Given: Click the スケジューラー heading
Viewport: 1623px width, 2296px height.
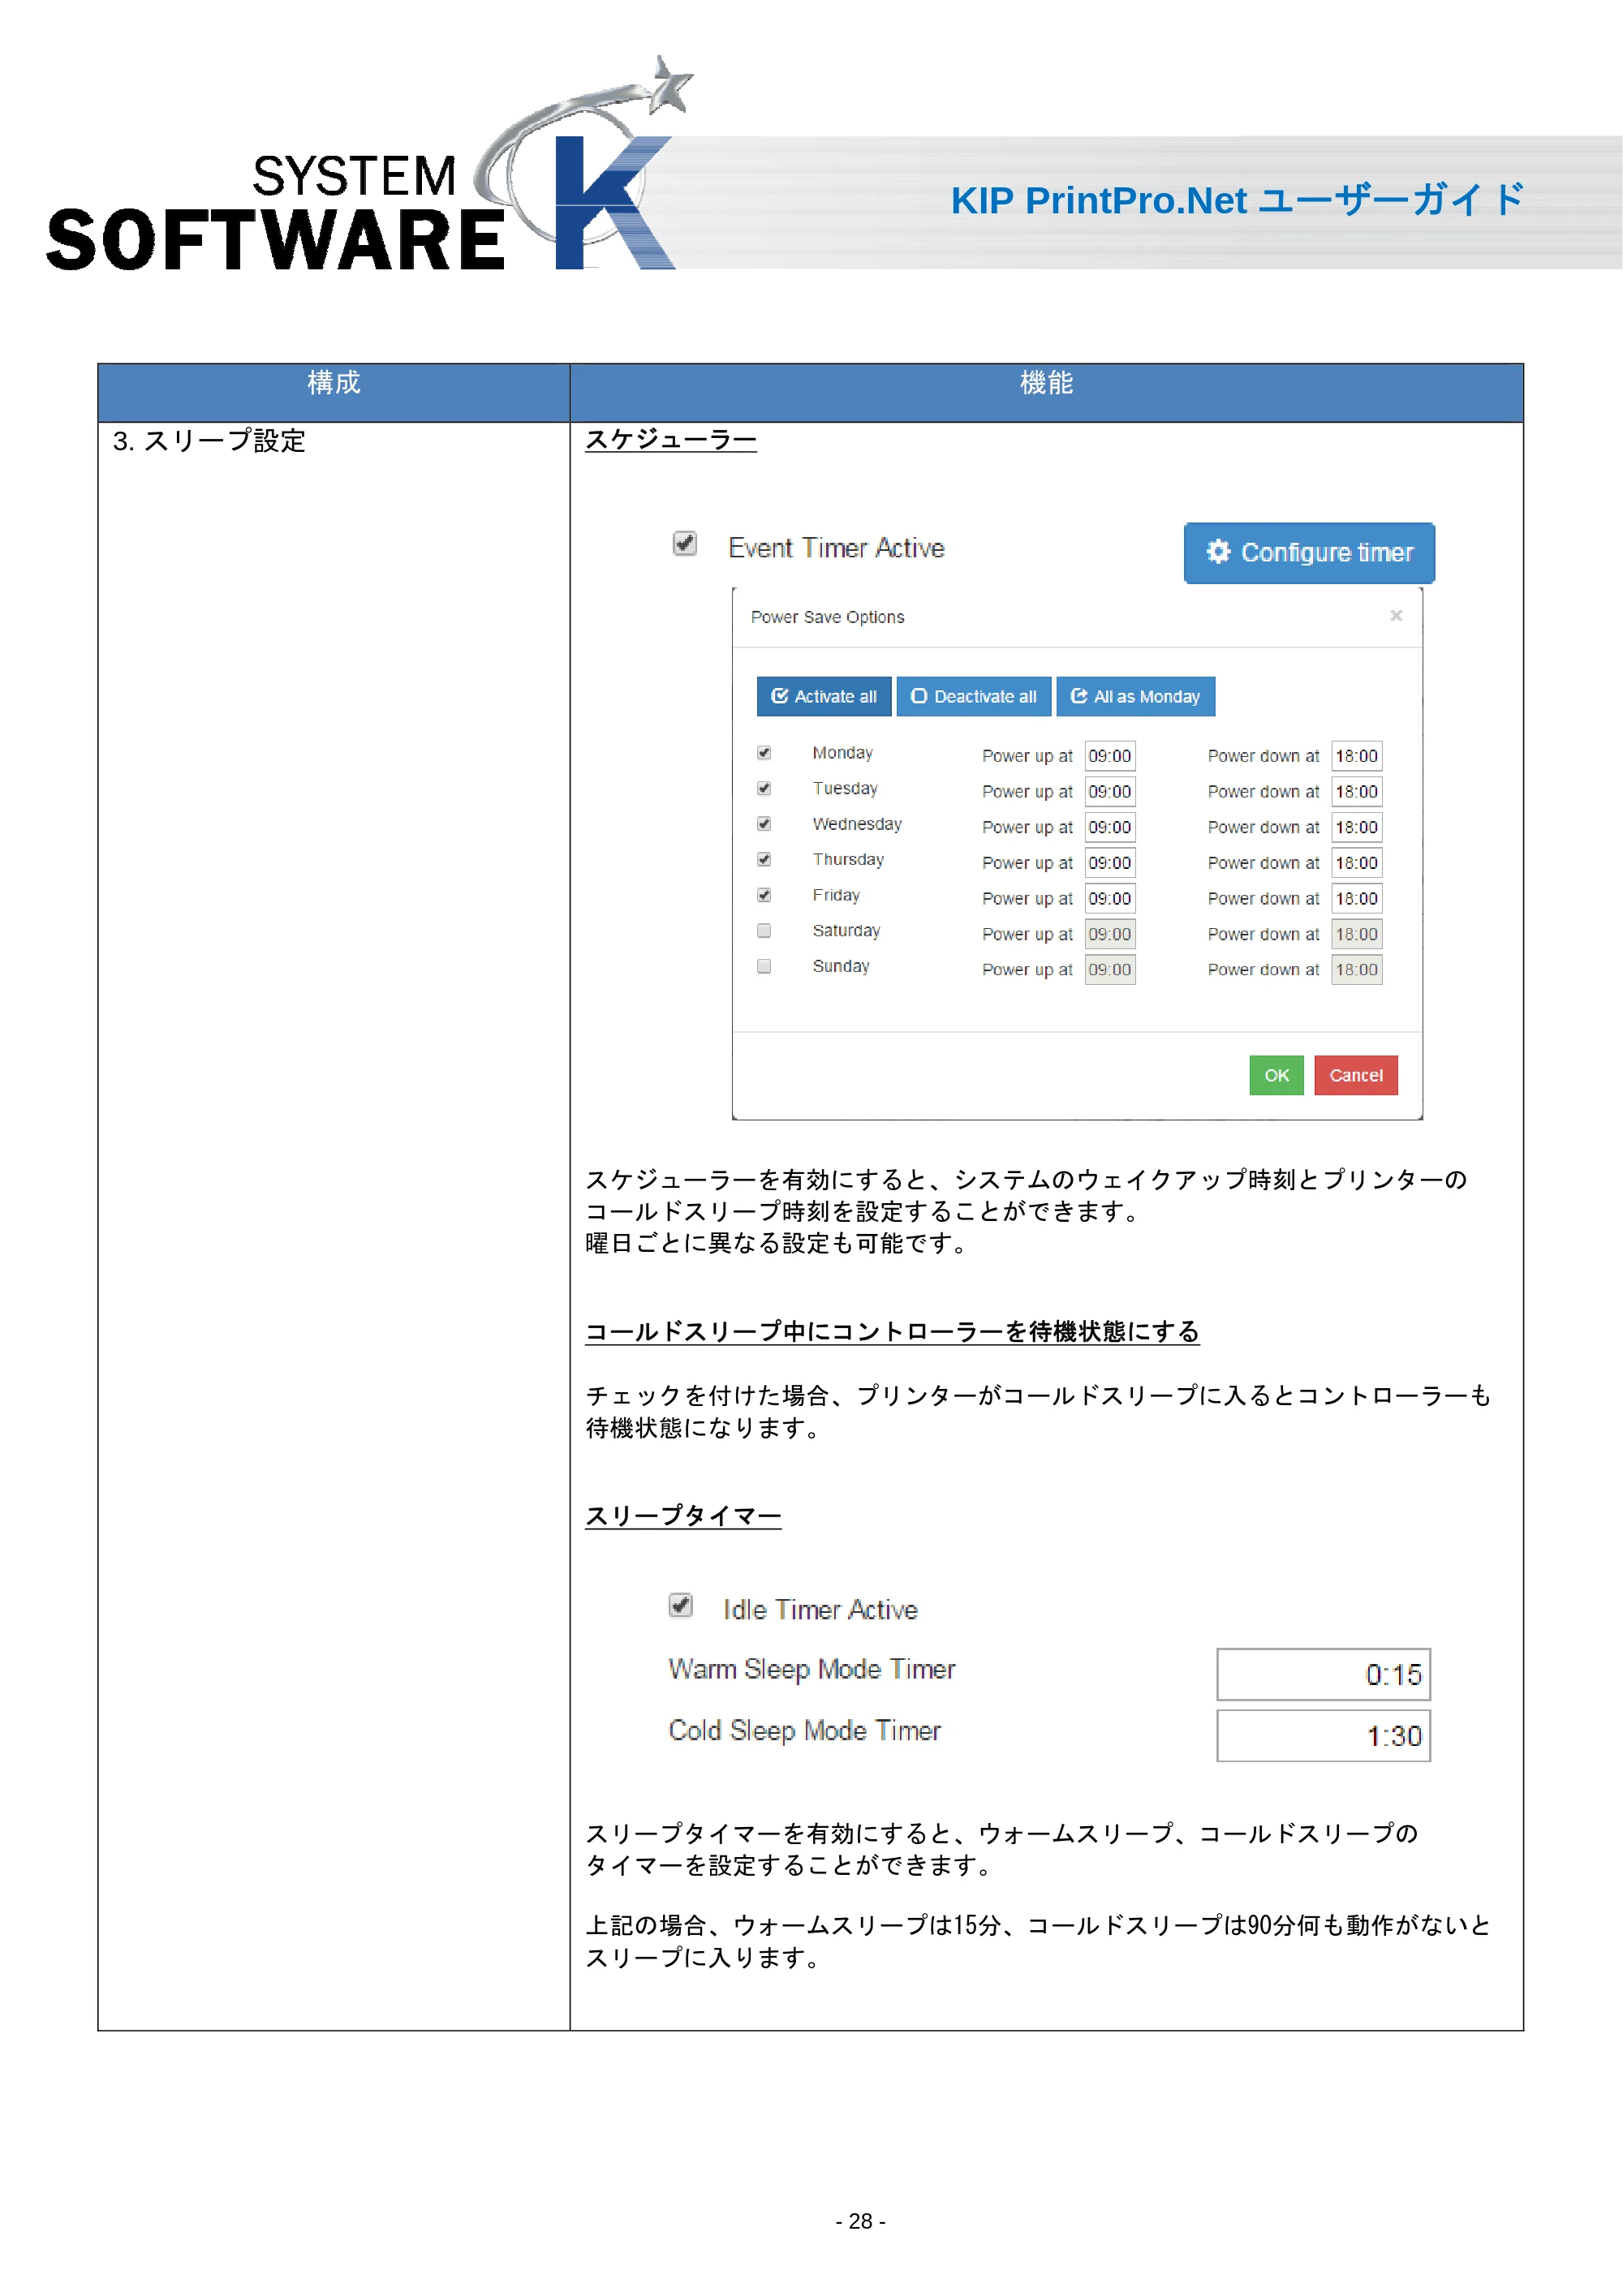Looking at the screenshot, I should (x=671, y=440).
